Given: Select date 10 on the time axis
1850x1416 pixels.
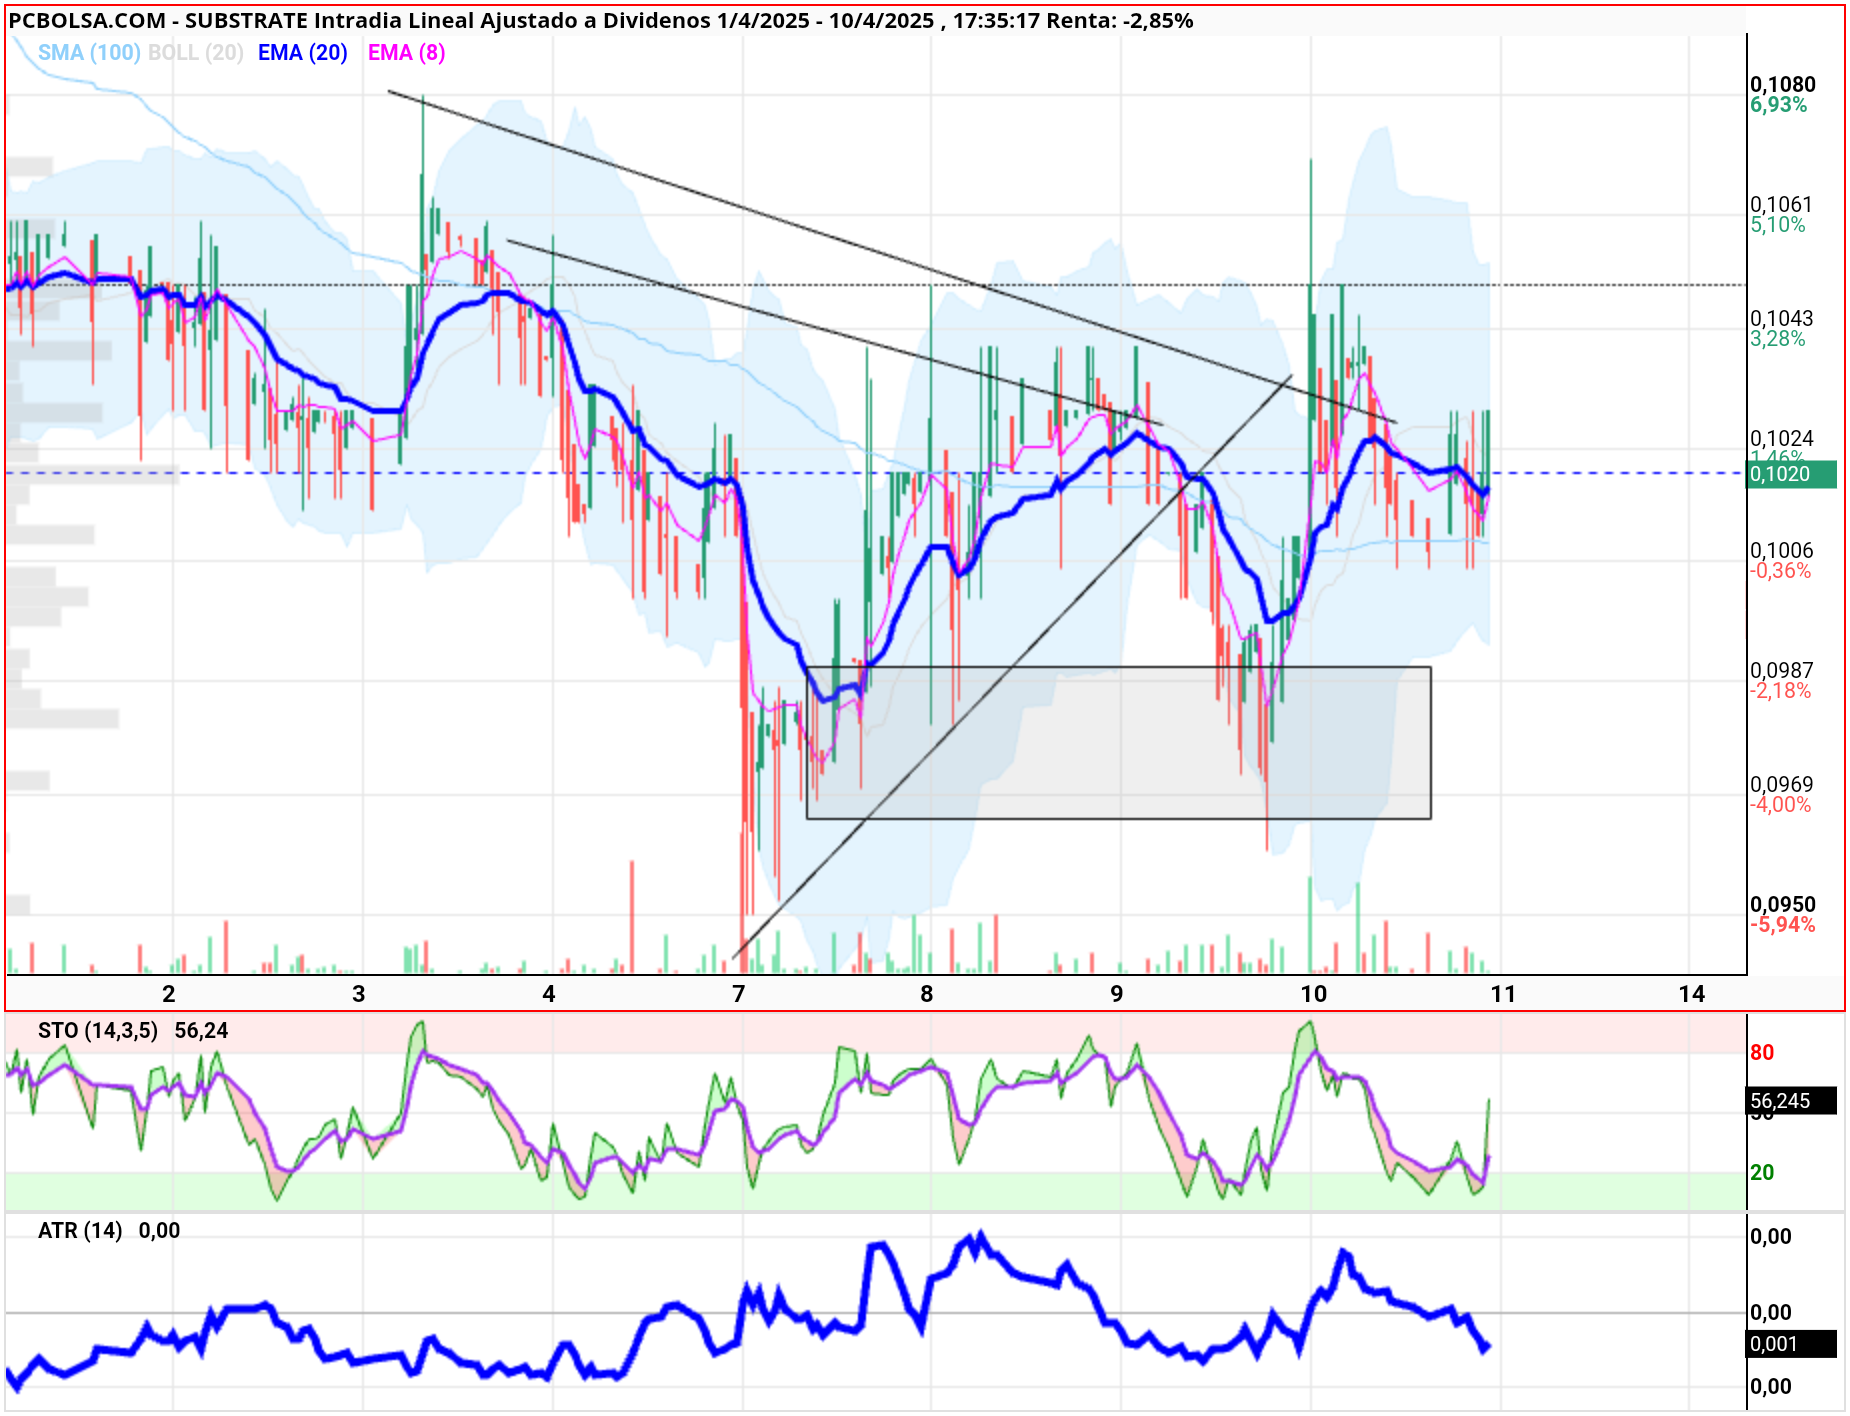Looking at the screenshot, I should tap(1314, 993).
